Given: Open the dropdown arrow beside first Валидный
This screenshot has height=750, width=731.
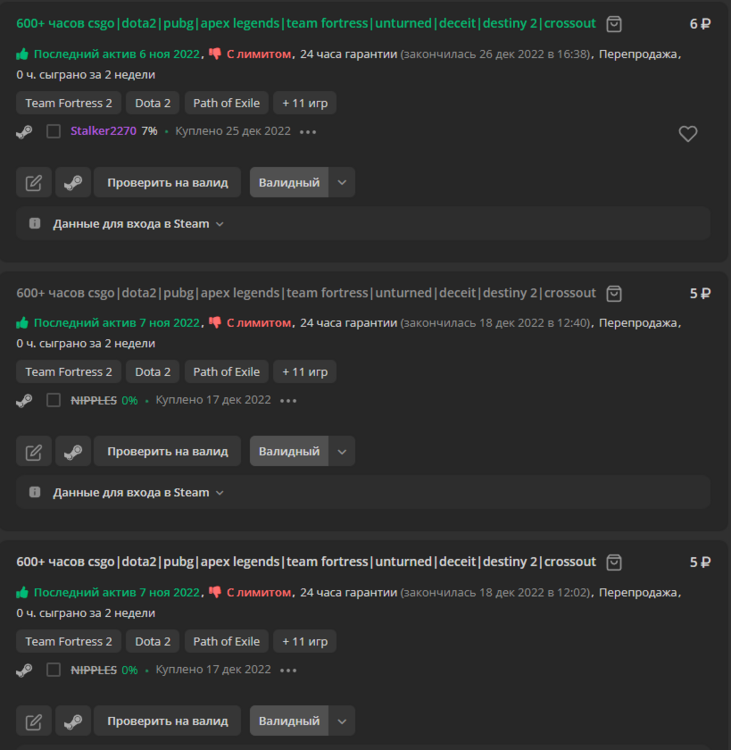Looking at the screenshot, I should (342, 182).
